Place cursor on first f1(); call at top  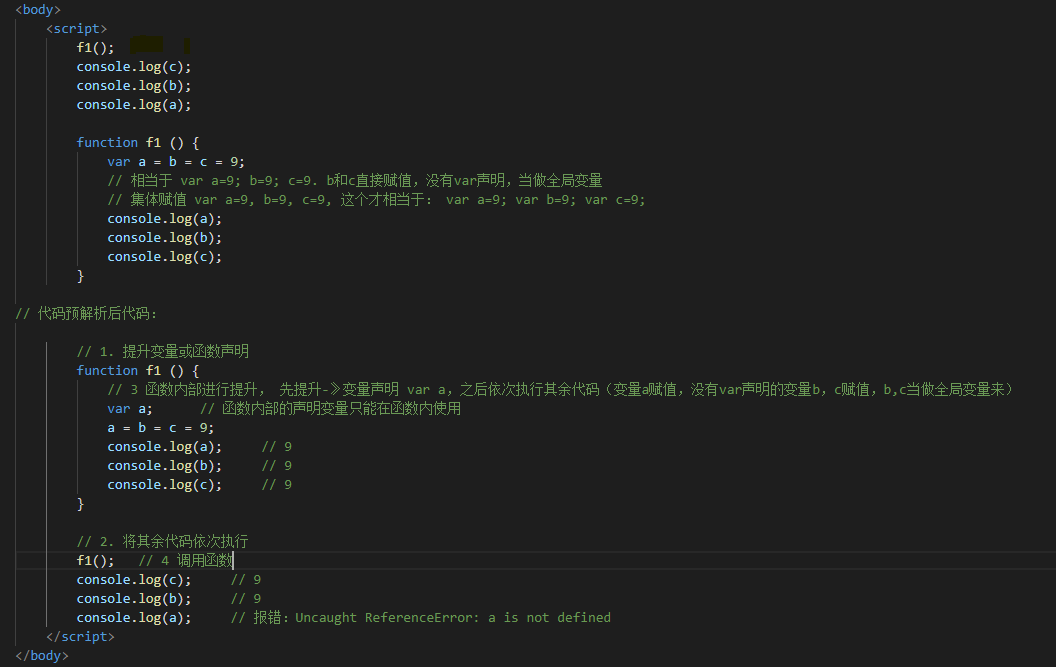click(96, 47)
